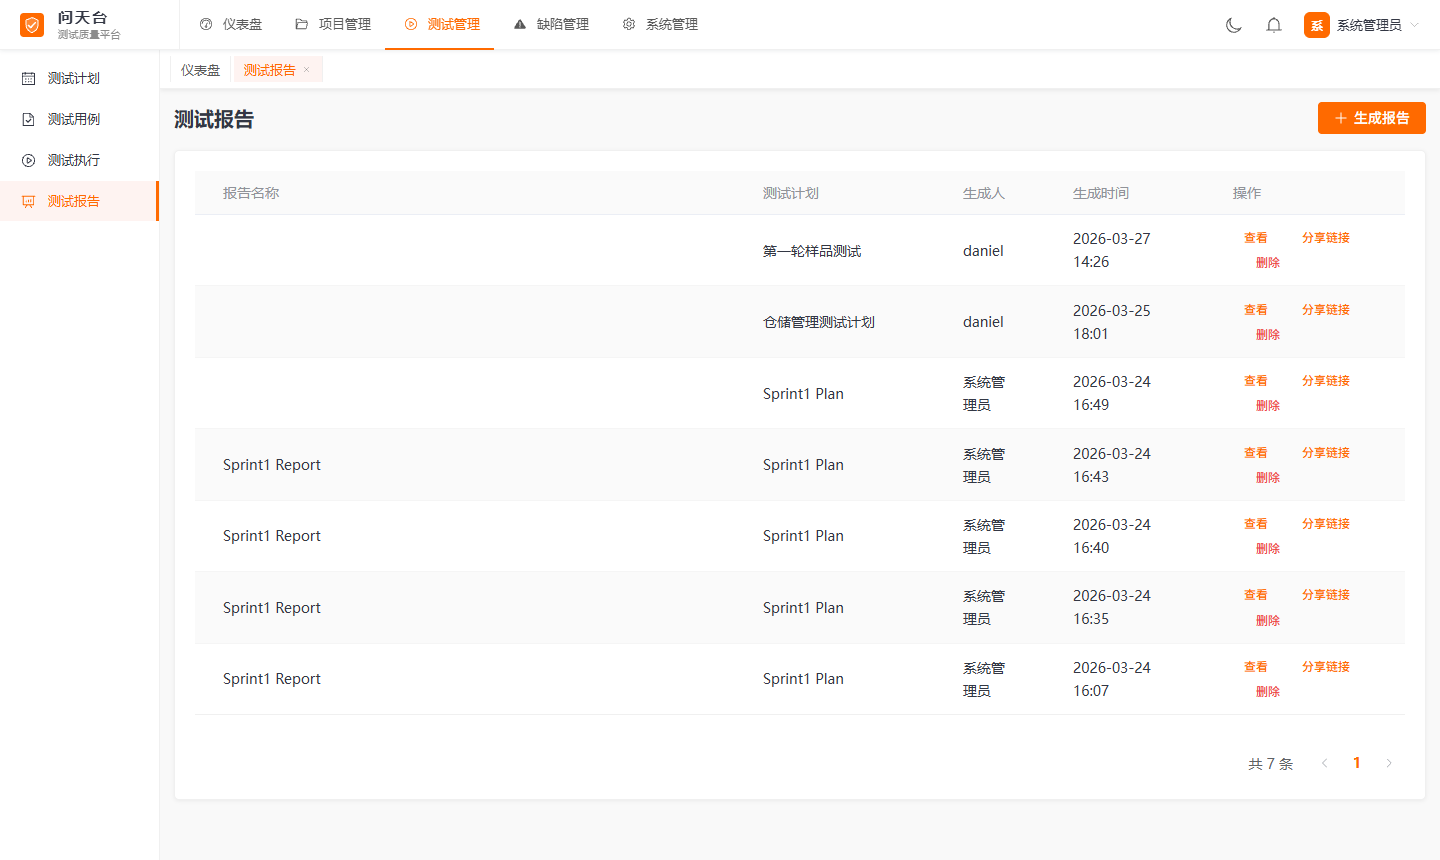
Task: Click the 生成报告 button
Action: point(1371,118)
